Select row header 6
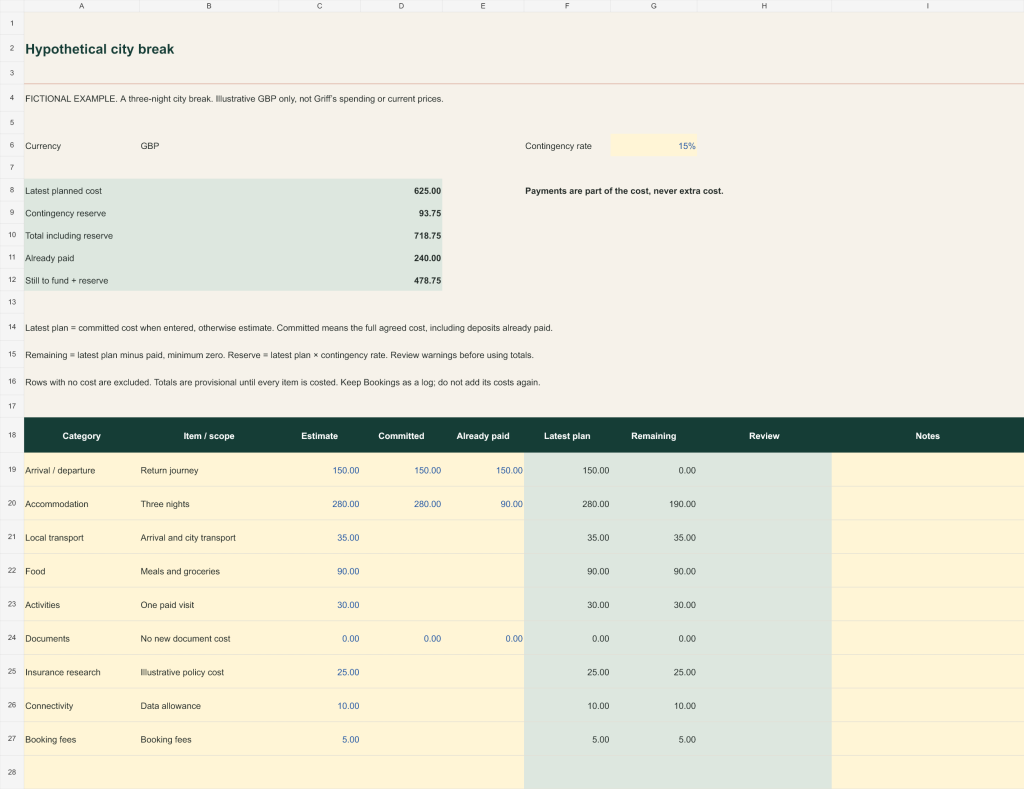Image resolution: width=1024 pixels, height=789 pixels. click(x=12, y=145)
